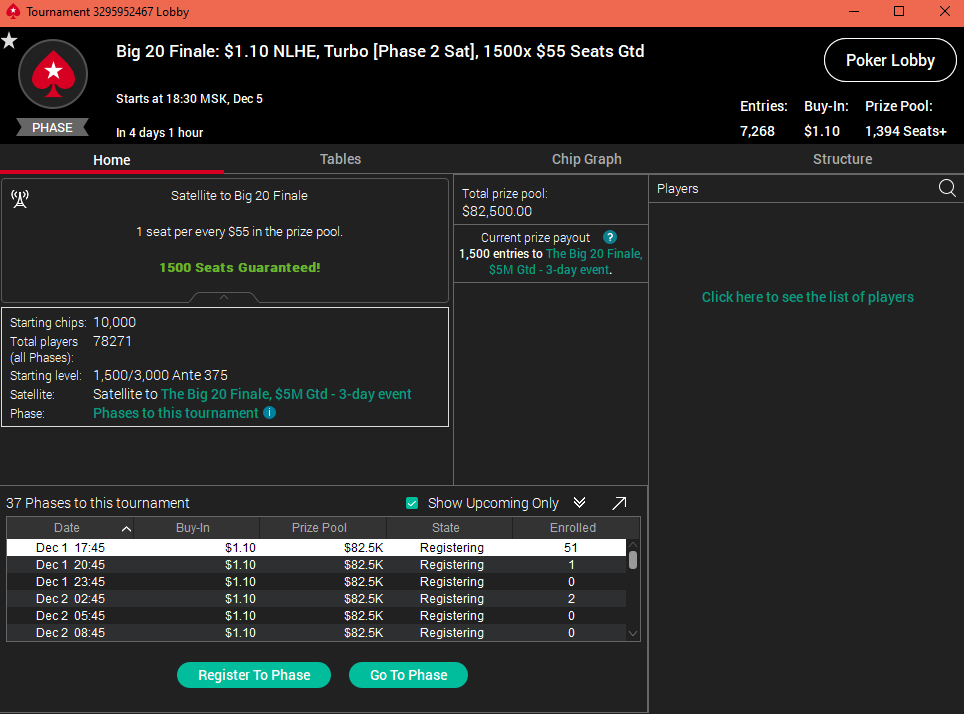This screenshot has height=714, width=964.
Task: Pop out the phases list with the arrow icon
Action: [619, 503]
